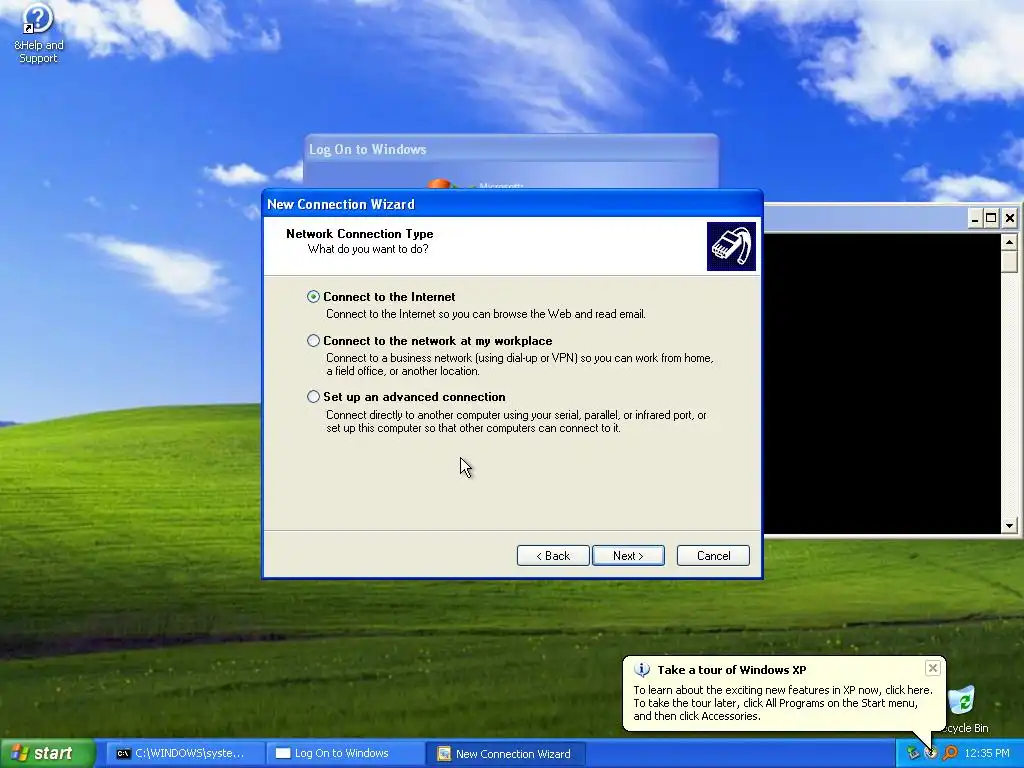Click the 'What do you want to do?' text
The width and height of the screenshot is (1024, 768).
point(368,249)
